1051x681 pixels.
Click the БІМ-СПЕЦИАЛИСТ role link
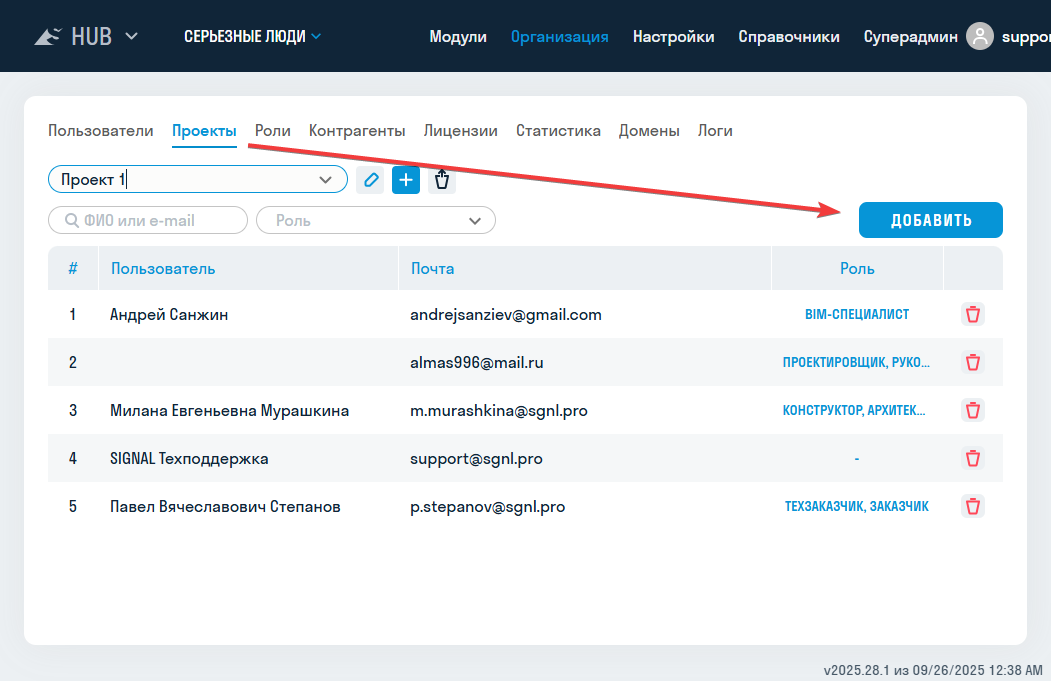[x=857, y=314]
